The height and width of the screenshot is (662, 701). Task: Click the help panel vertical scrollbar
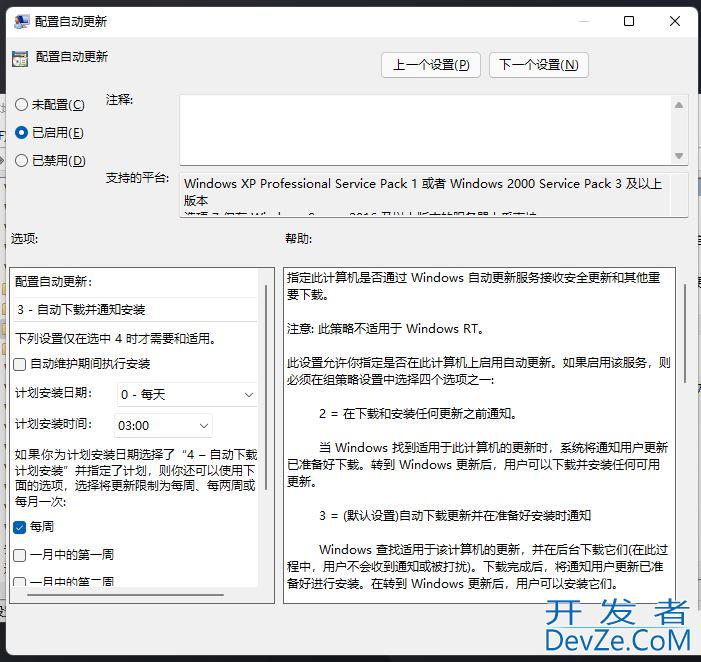click(x=685, y=333)
